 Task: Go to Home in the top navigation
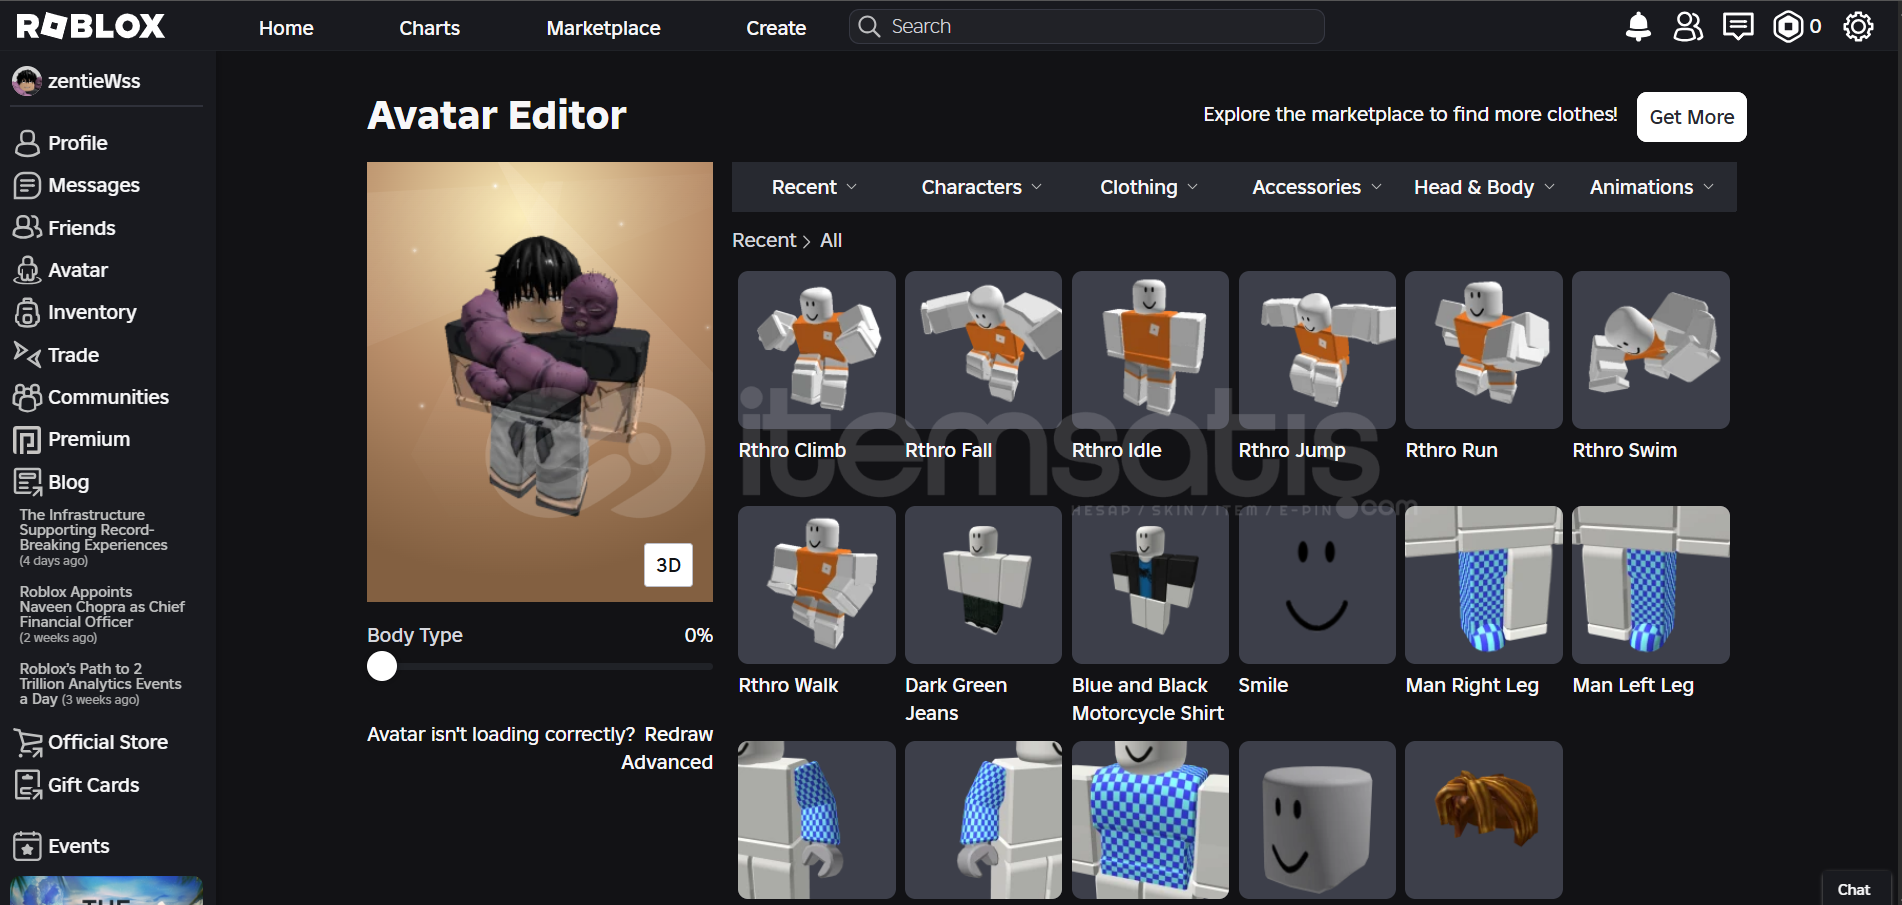click(286, 28)
